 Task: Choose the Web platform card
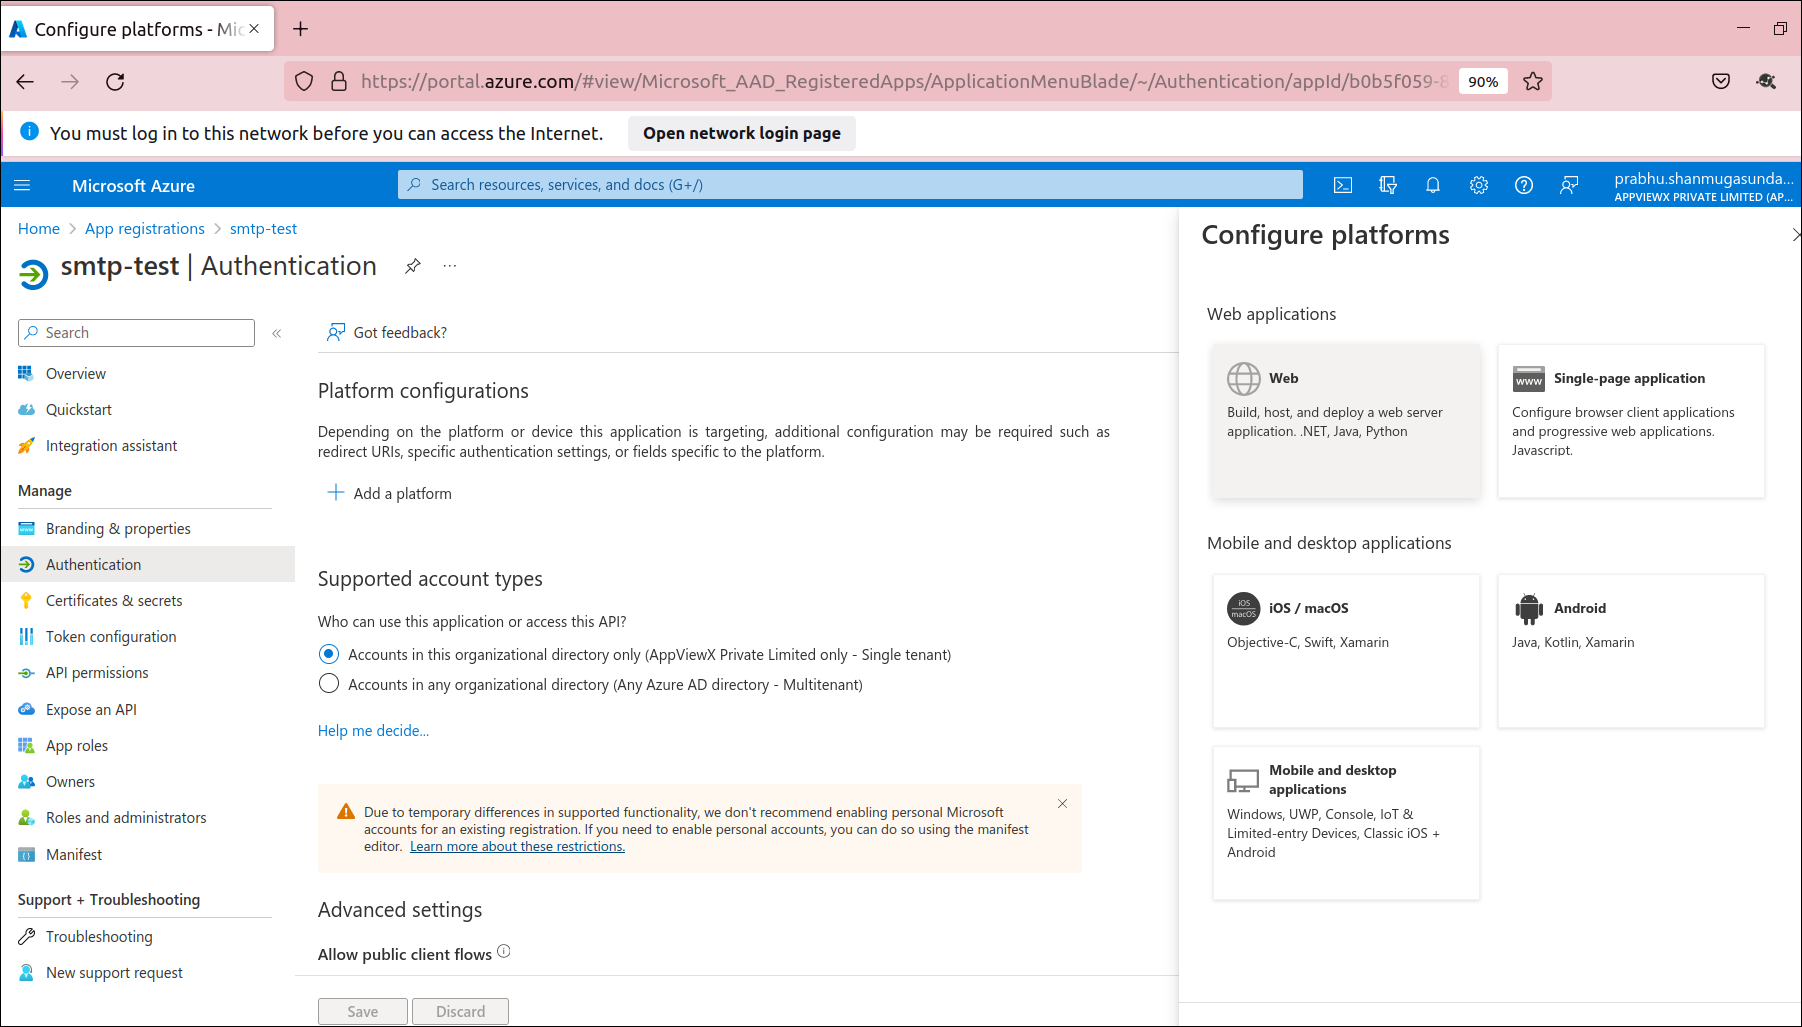tap(1346, 421)
